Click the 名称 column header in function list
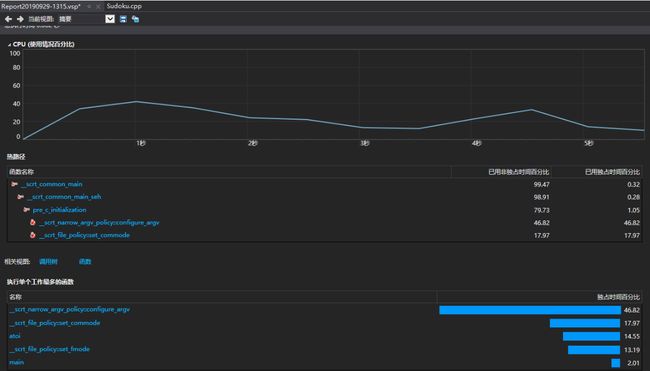This screenshot has width=650, height=371. coord(222,297)
